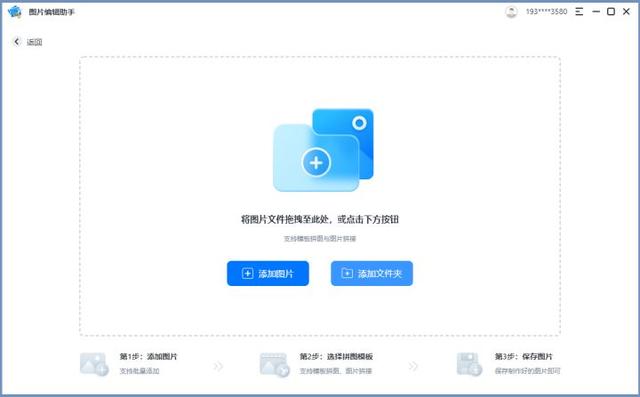This screenshot has height=397, width=640.
Task: Click the 添加文件夹 button
Action: click(371, 273)
